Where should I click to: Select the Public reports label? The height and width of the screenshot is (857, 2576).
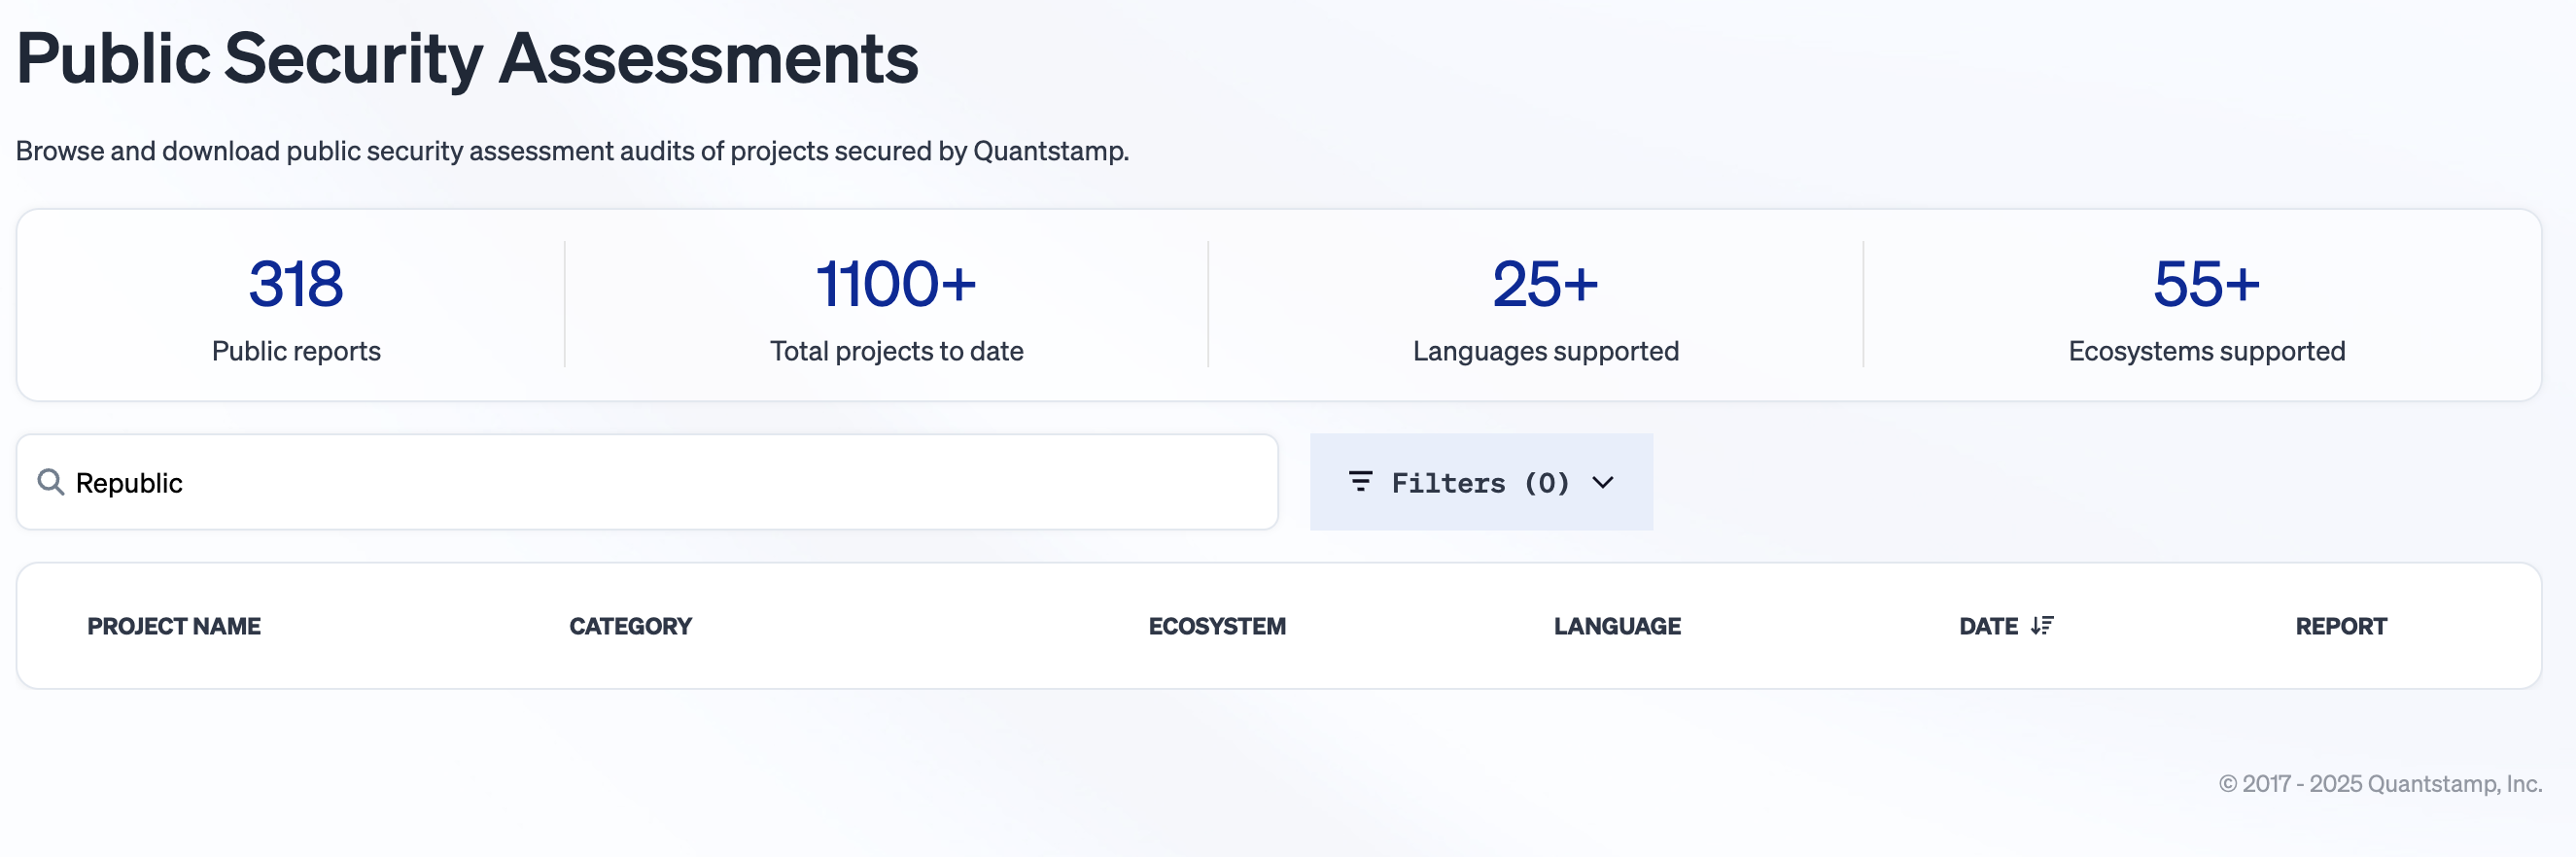click(x=296, y=351)
